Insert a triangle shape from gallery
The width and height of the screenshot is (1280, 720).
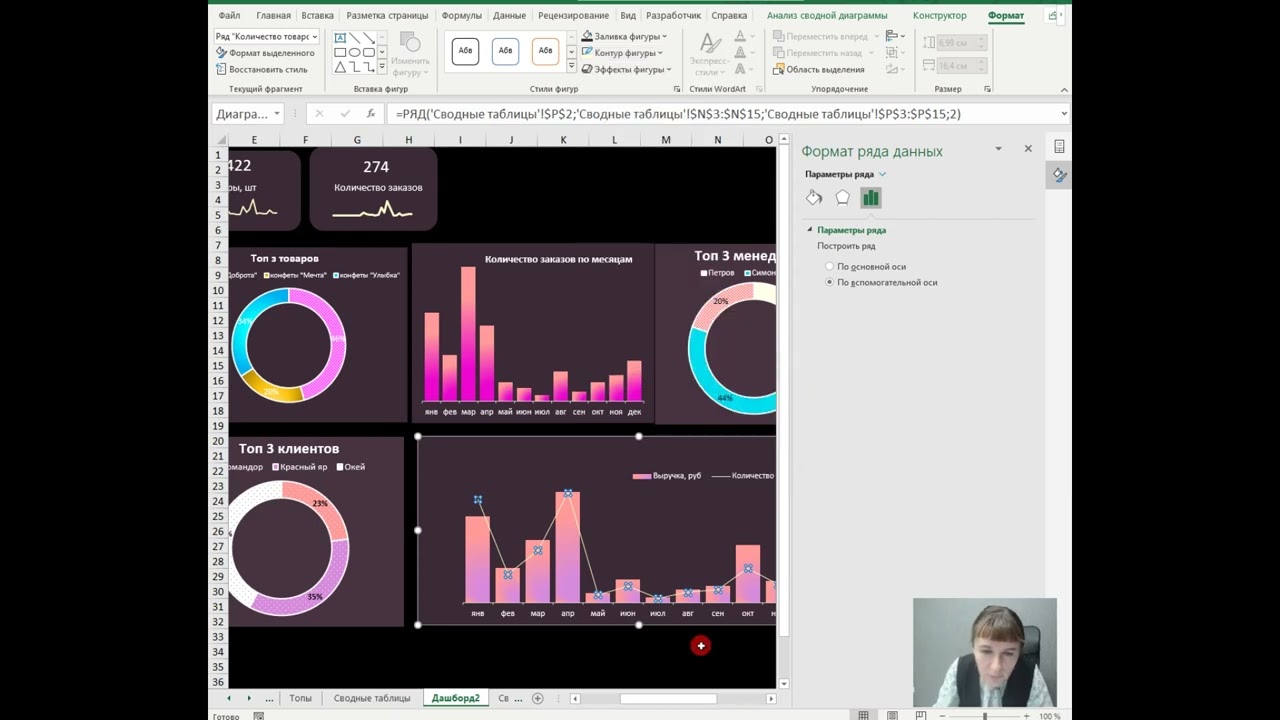[340, 68]
